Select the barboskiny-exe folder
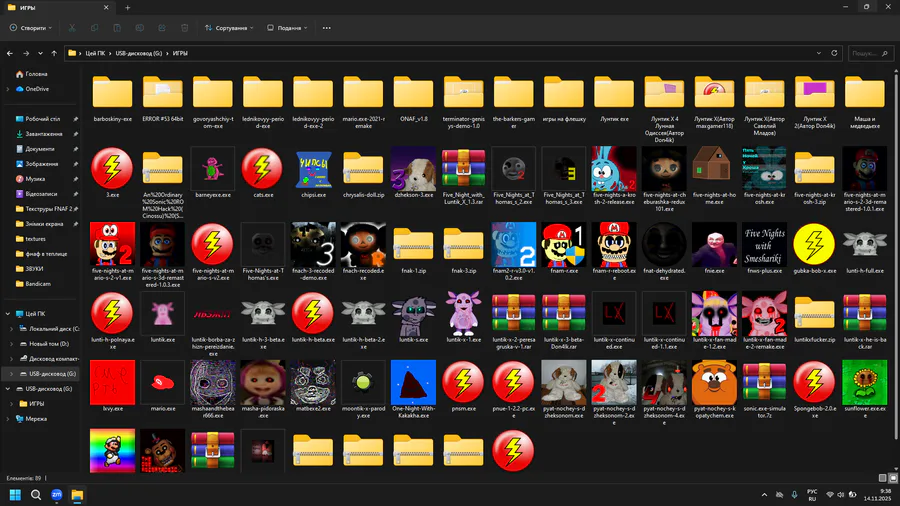 coord(112,92)
